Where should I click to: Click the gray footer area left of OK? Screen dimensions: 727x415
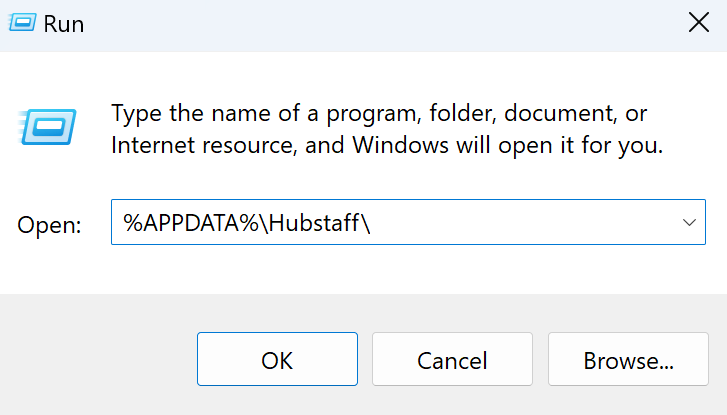98,357
